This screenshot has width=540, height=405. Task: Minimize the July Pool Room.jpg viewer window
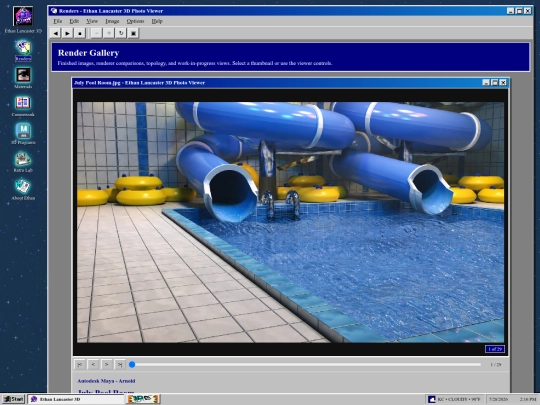pos(486,83)
